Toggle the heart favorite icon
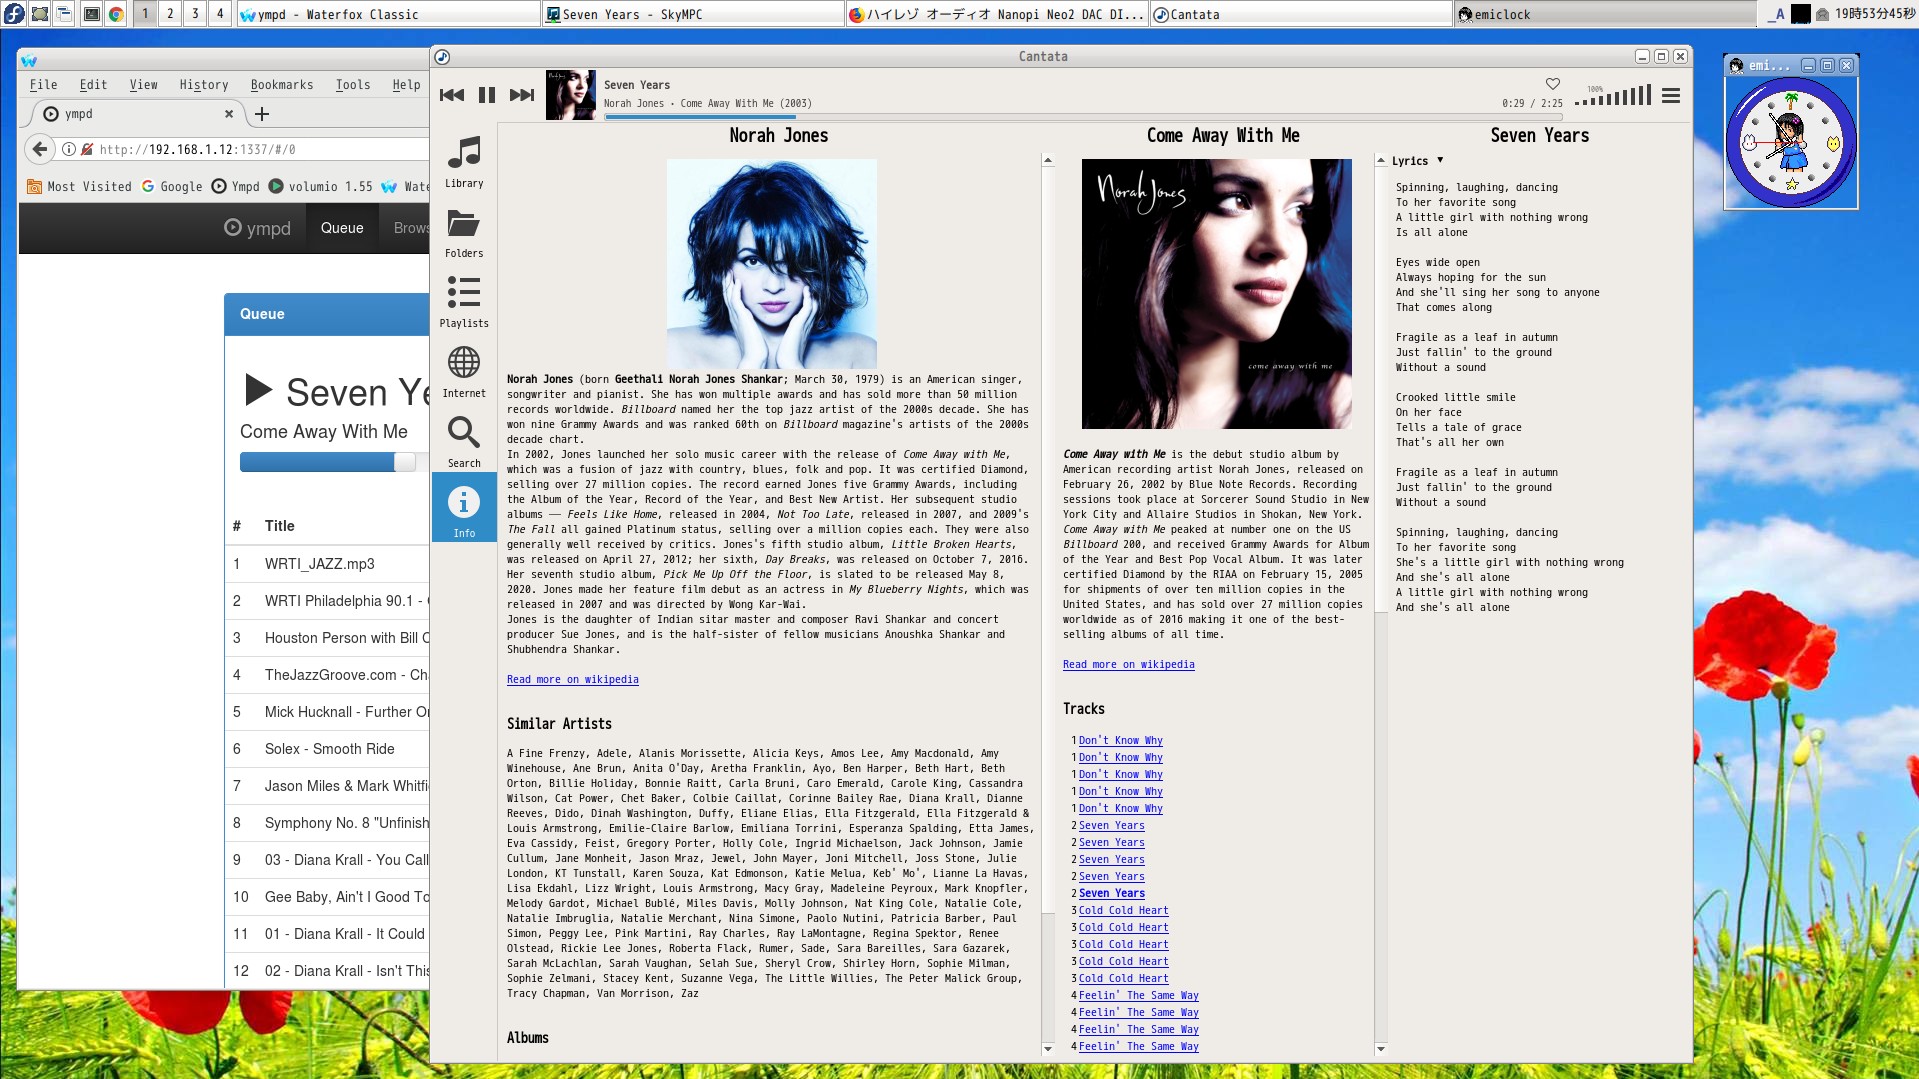This screenshot has height=1079, width=1919. click(x=1552, y=84)
